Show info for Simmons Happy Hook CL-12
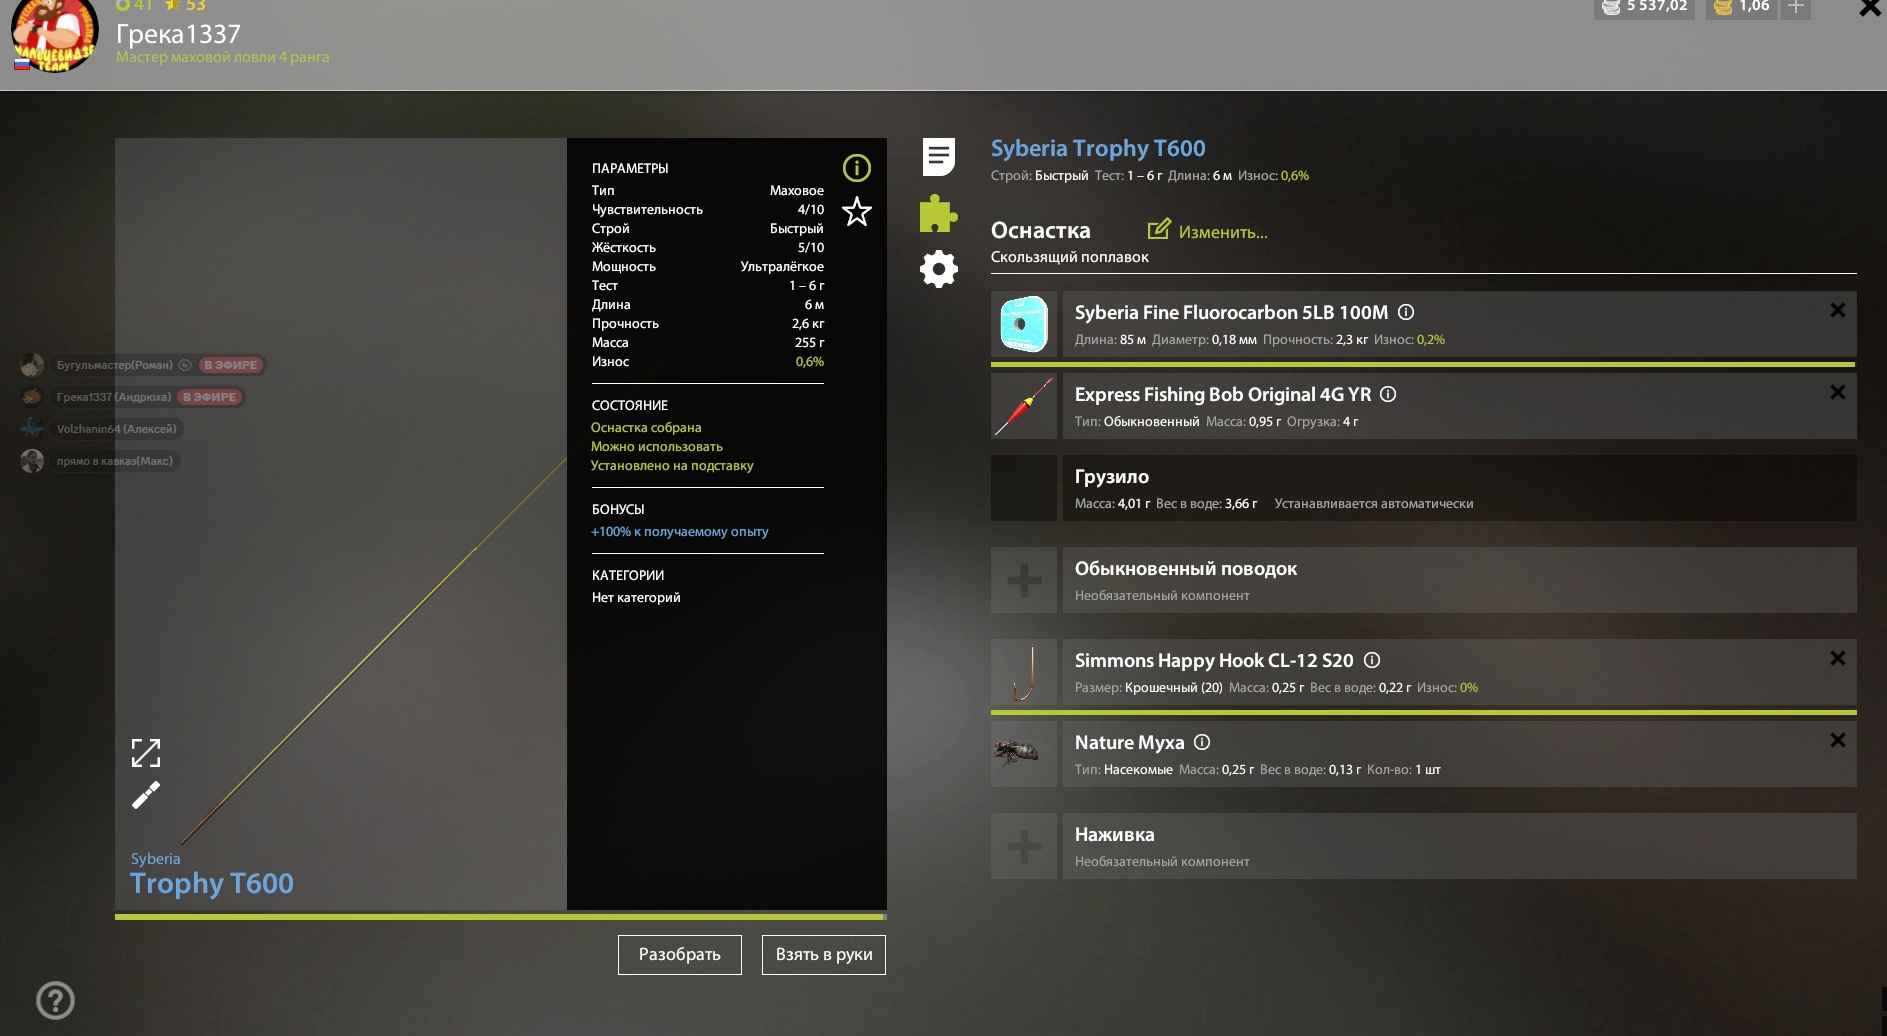 point(1372,660)
